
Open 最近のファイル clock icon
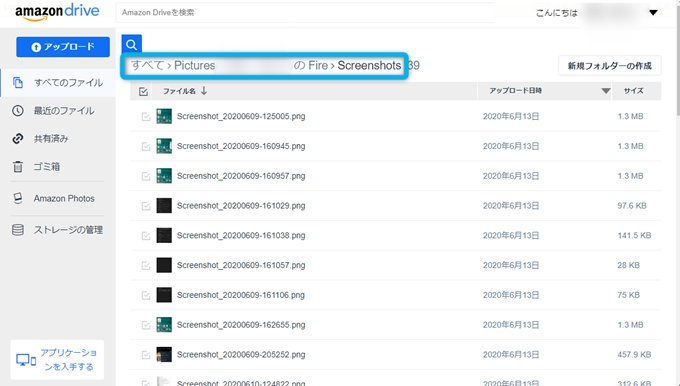[x=18, y=111]
